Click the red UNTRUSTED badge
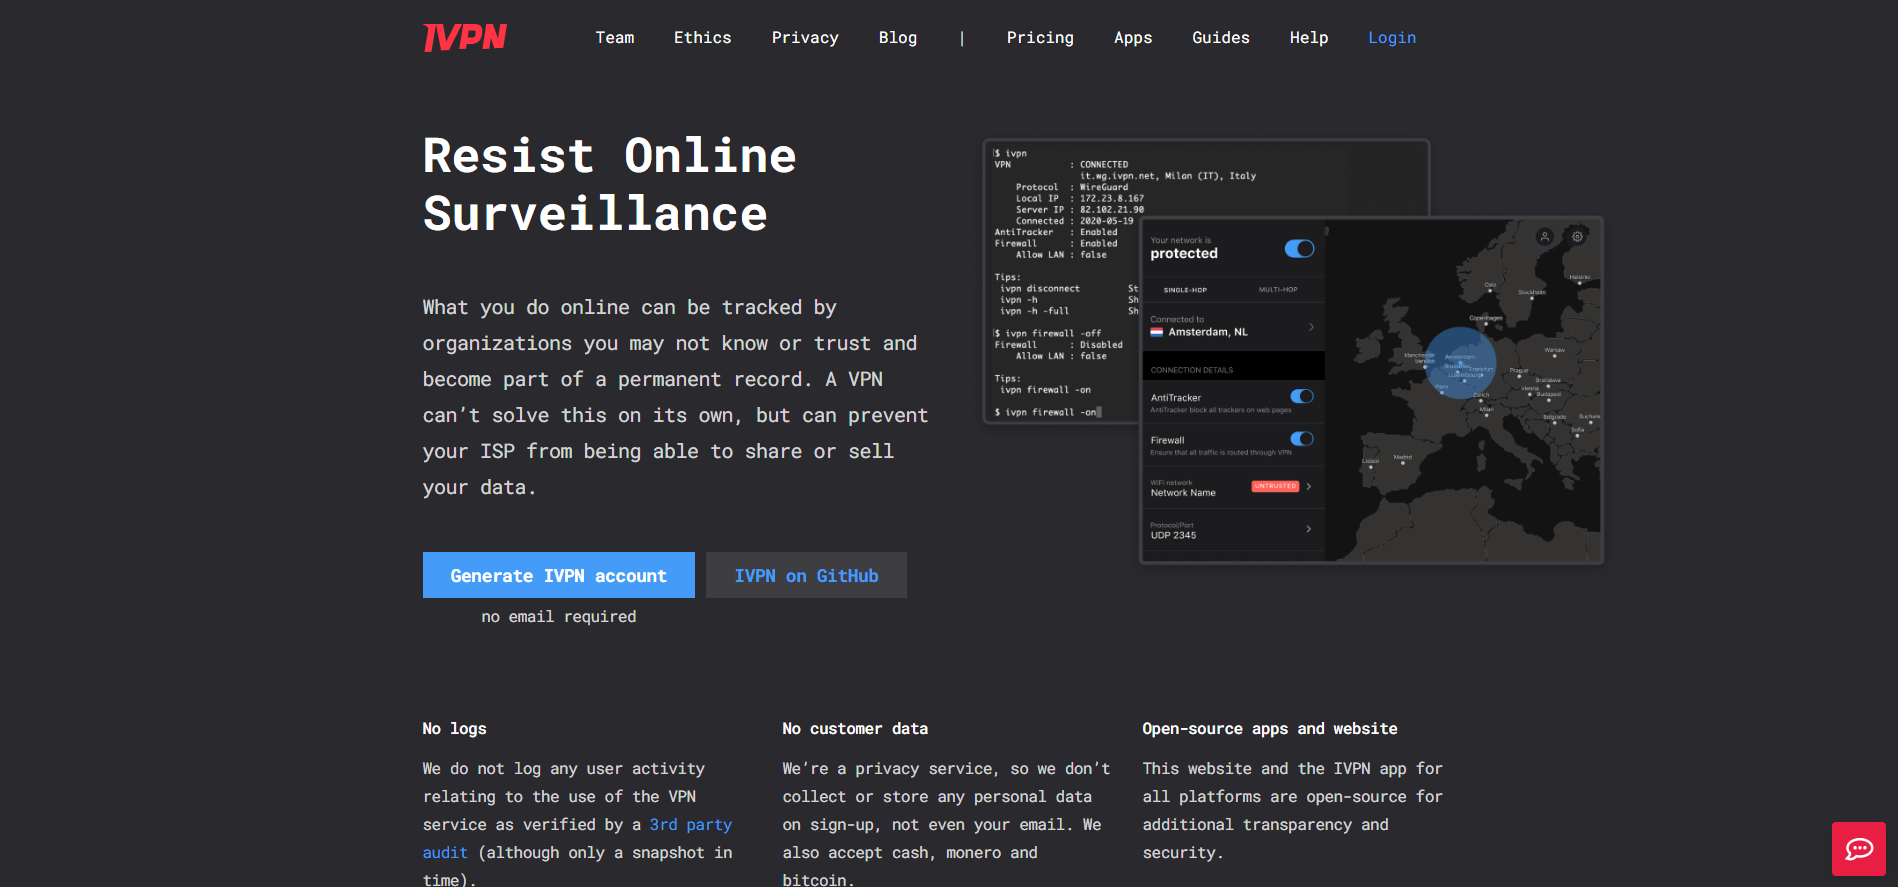 click(1275, 486)
